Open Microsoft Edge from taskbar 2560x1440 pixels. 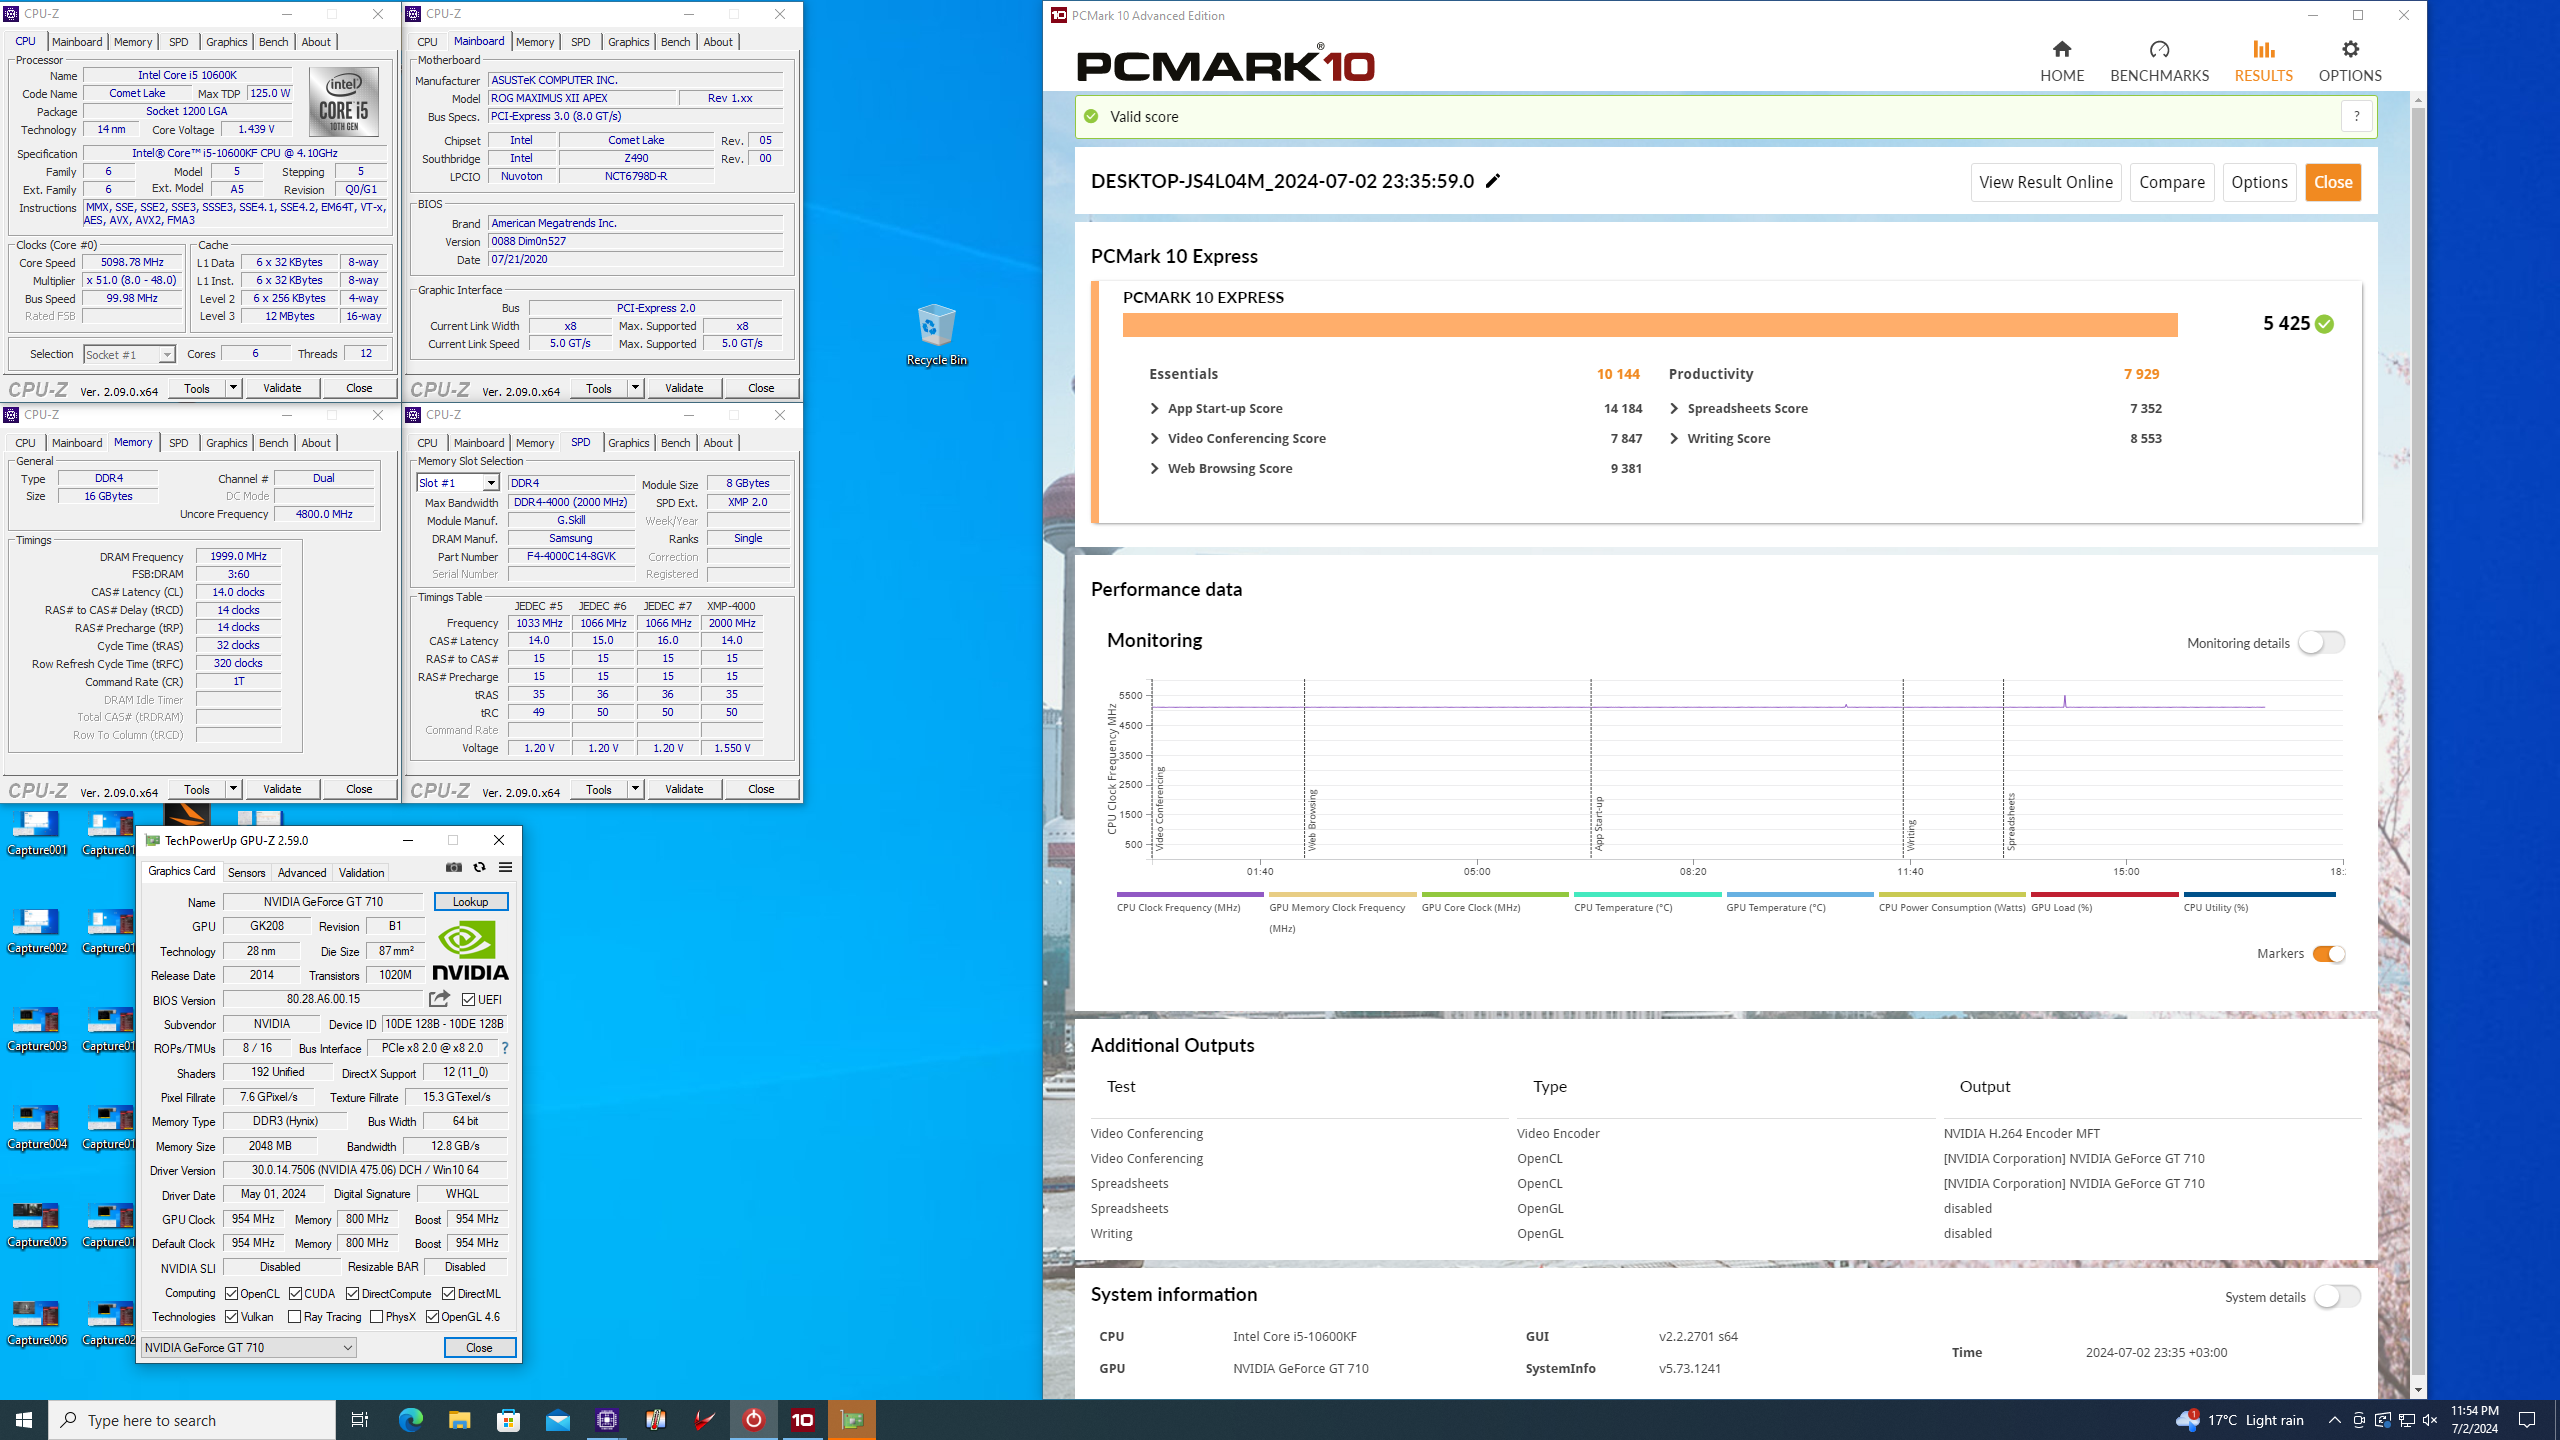(x=410, y=1419)
